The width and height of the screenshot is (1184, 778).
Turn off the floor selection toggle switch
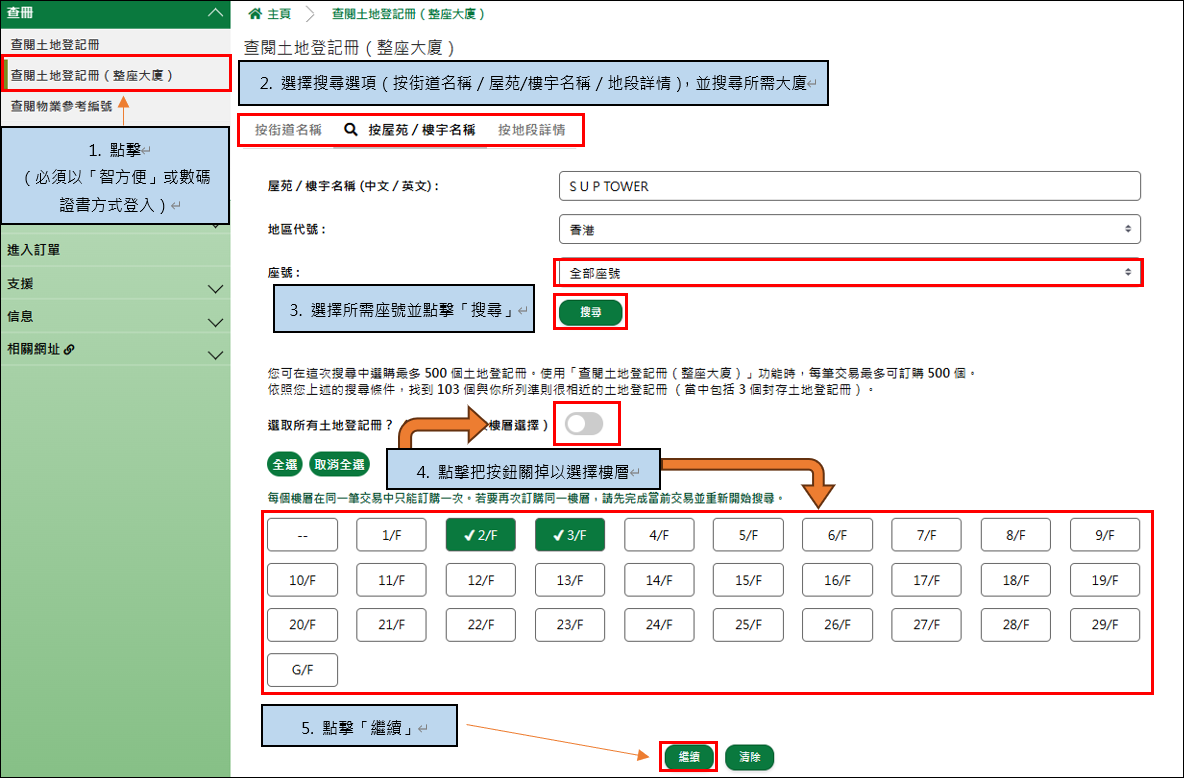587,423
